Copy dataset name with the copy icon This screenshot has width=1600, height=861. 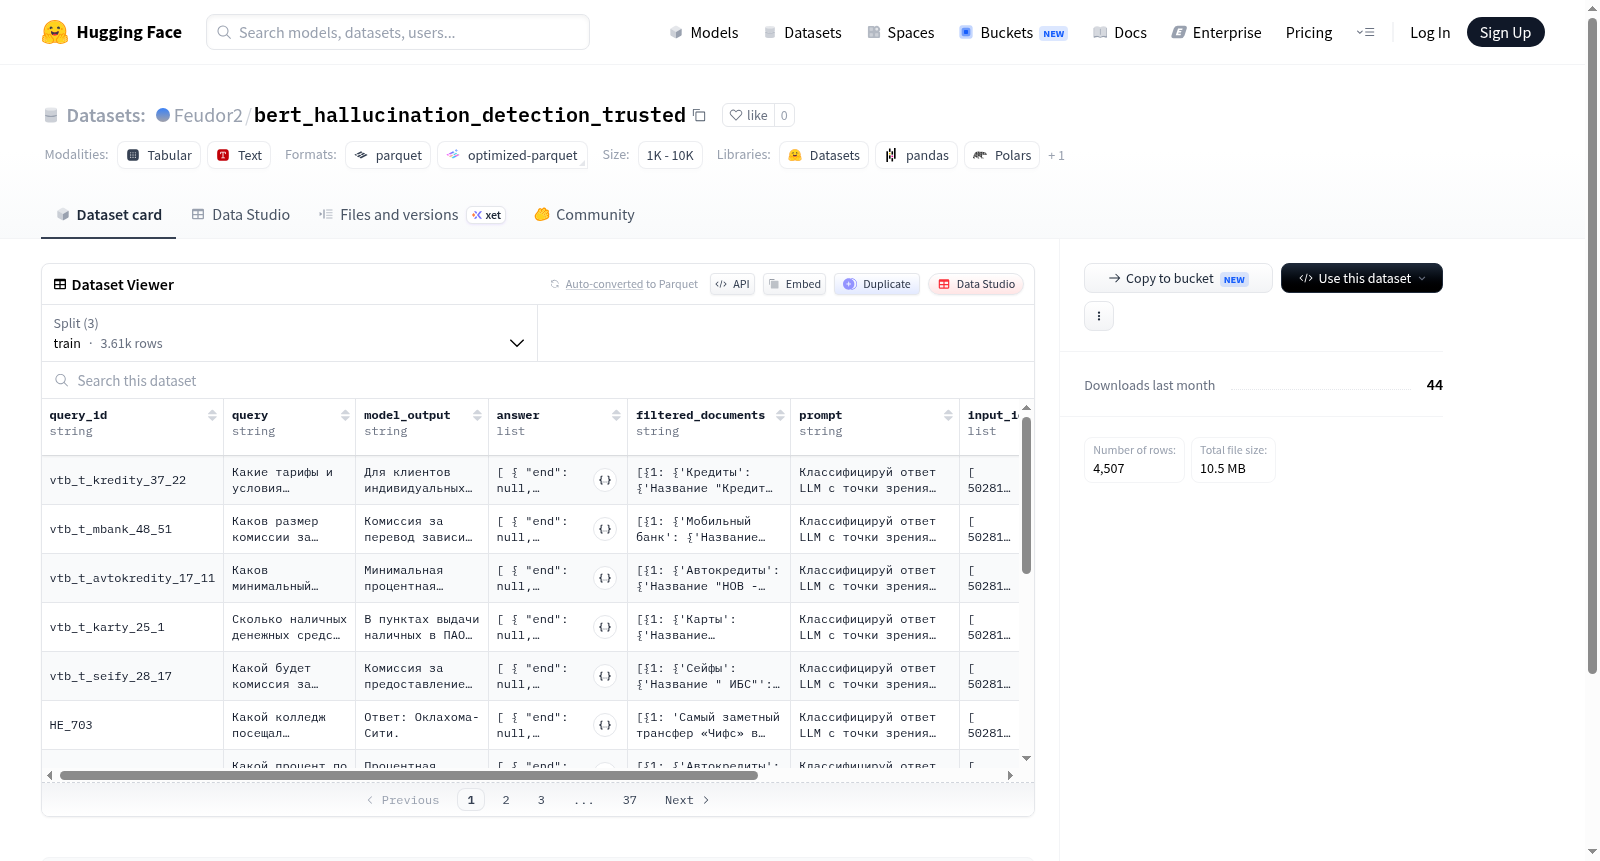click(x=700, y=115)
